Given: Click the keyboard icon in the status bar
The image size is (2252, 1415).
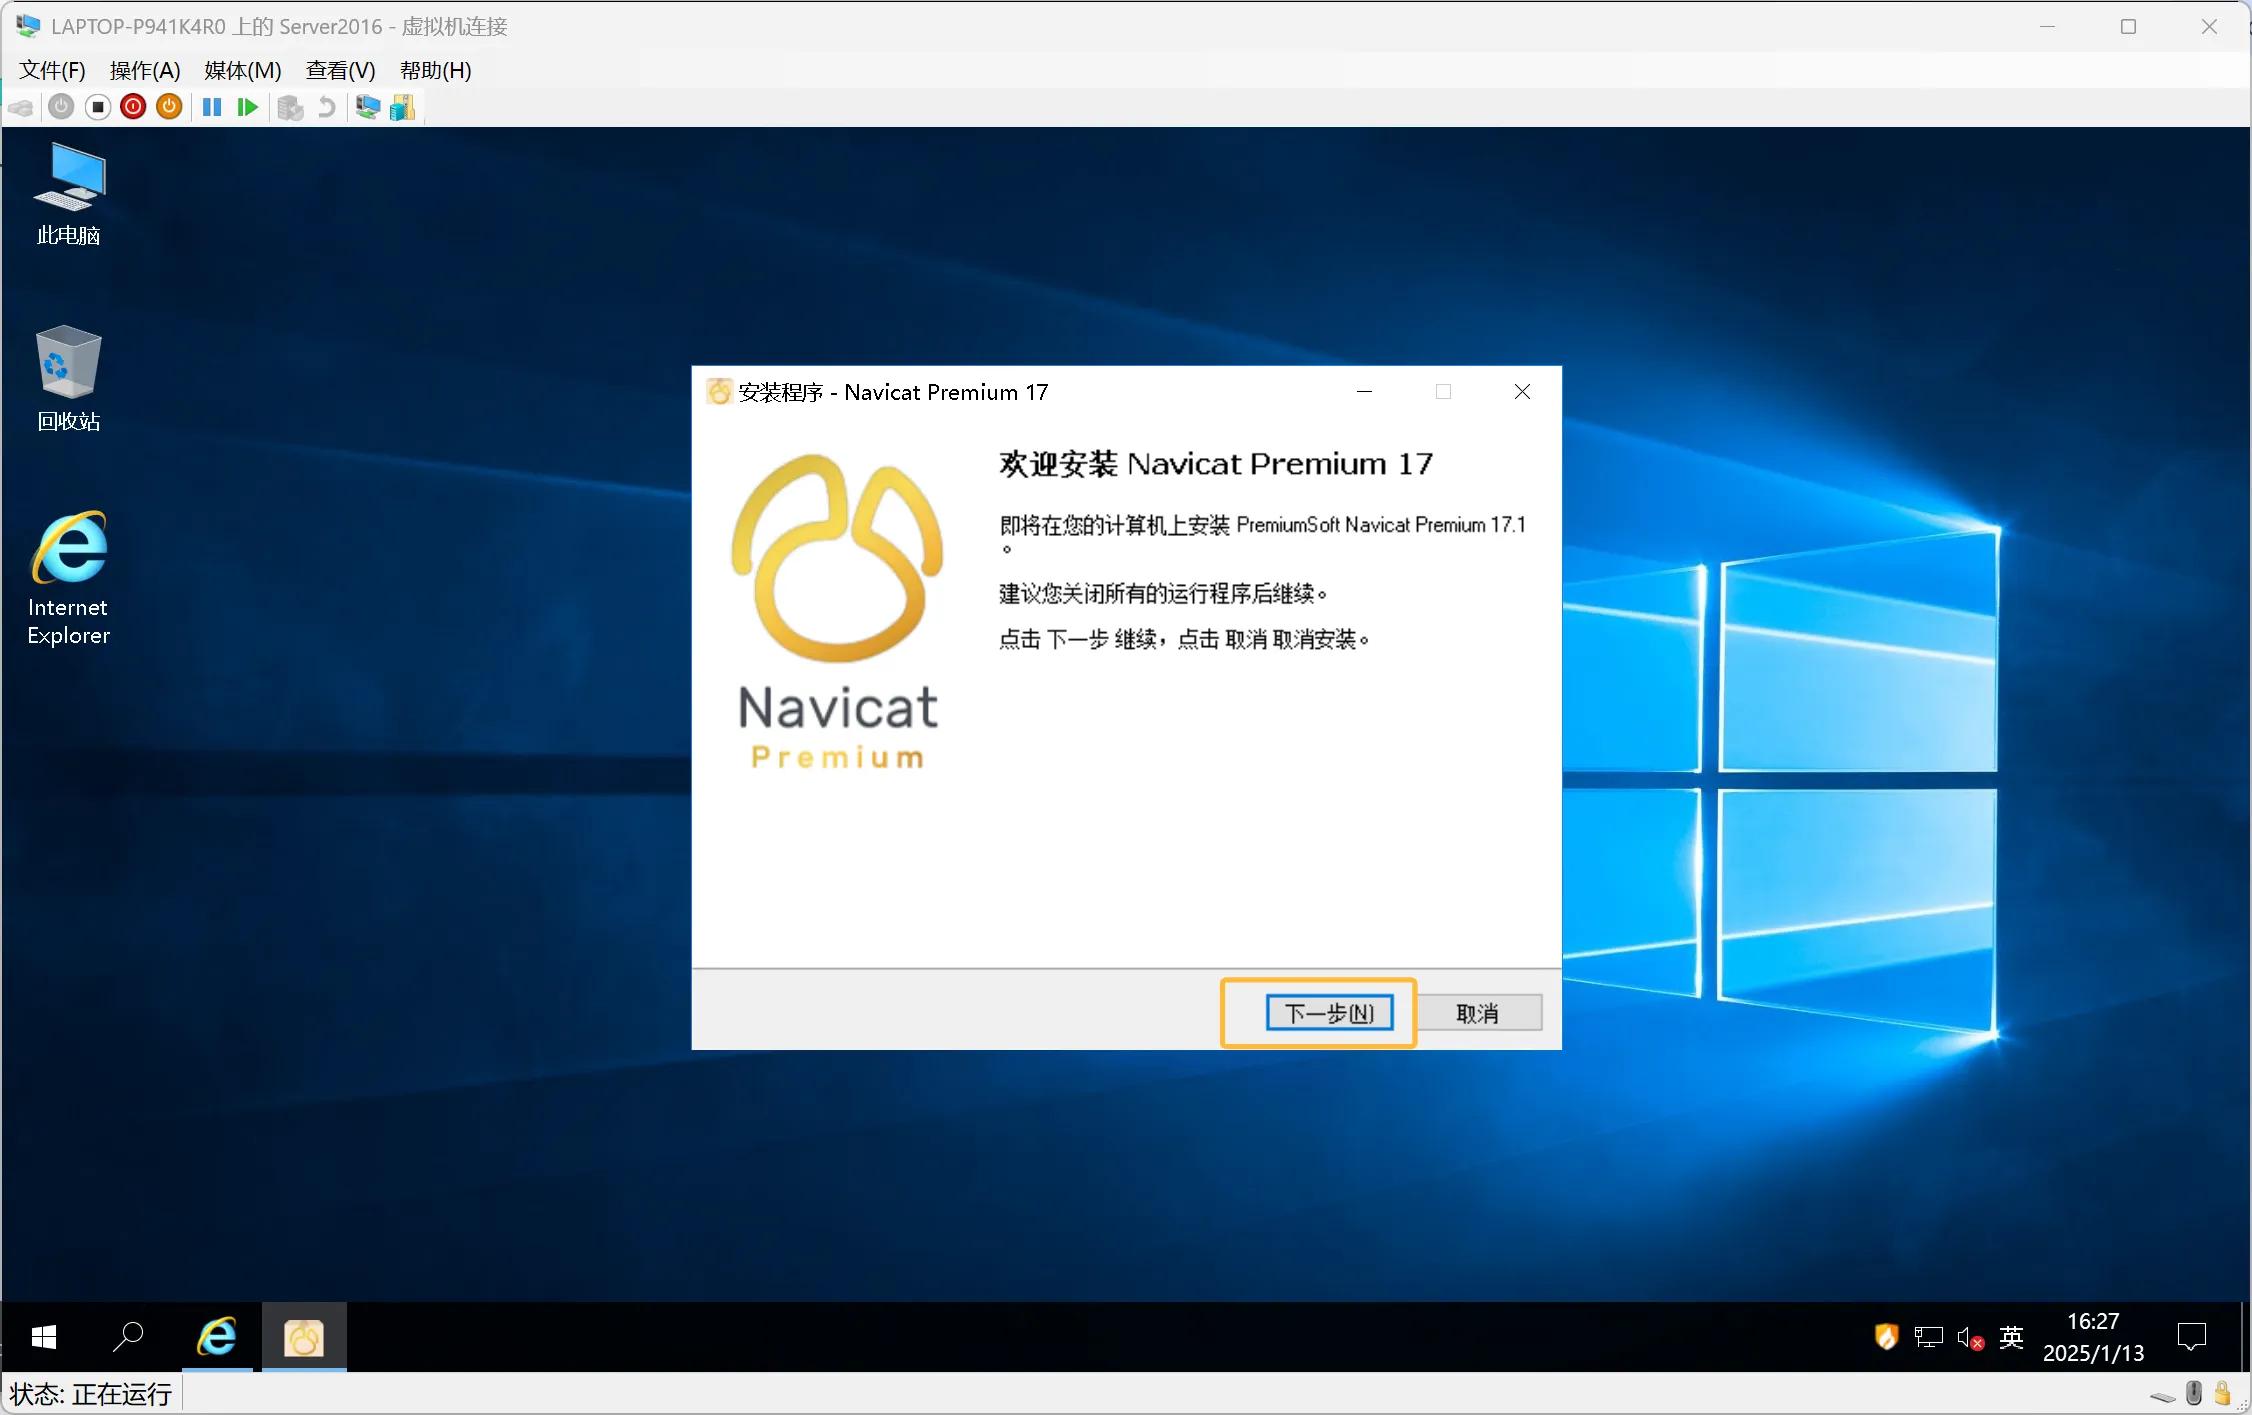Looking at the screenshot, I should click(2162, 1396).
